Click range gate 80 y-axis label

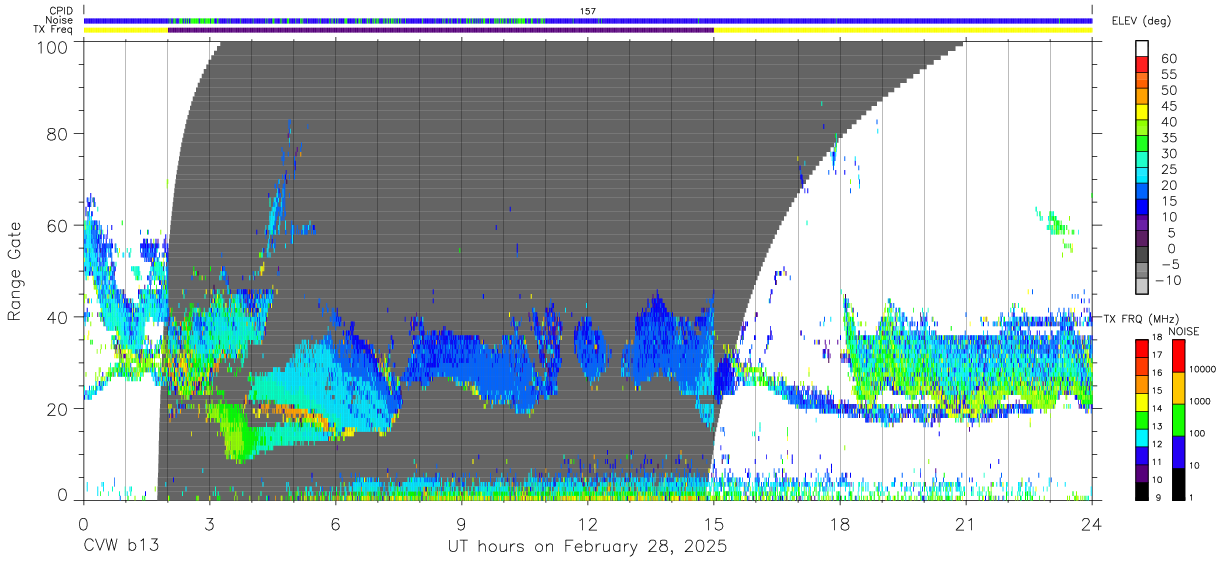(x=59, y=133)
